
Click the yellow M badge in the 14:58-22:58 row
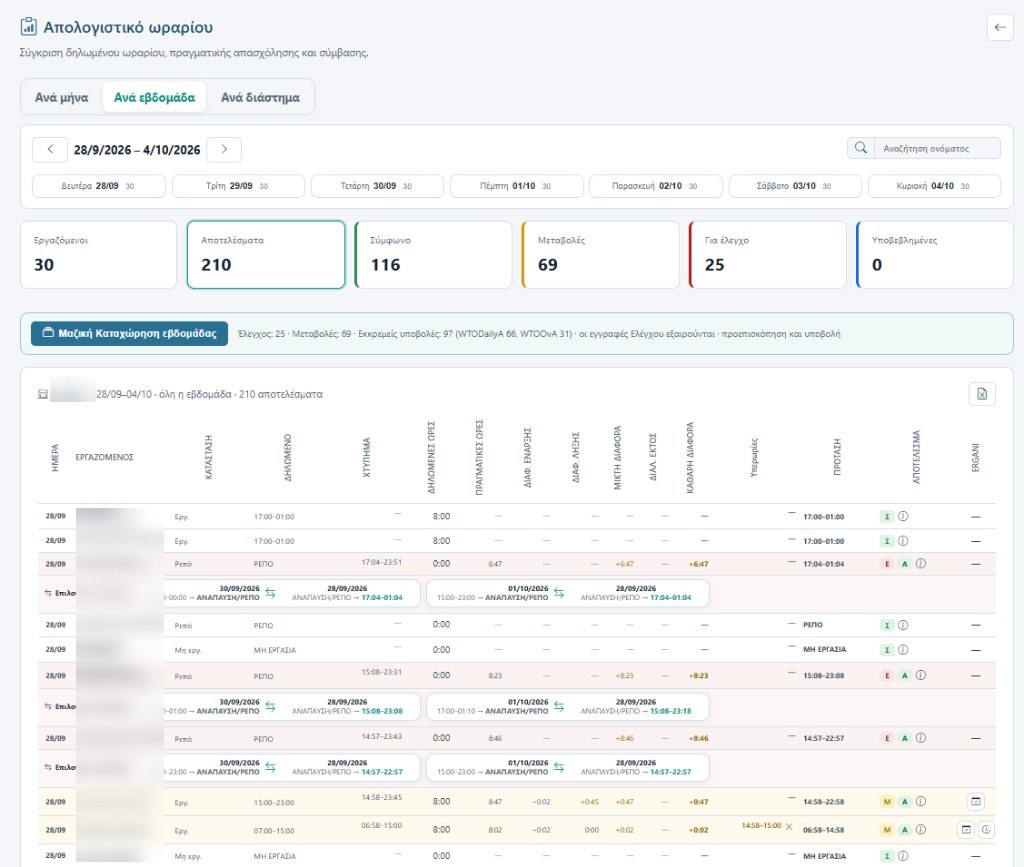click(887, 801)
